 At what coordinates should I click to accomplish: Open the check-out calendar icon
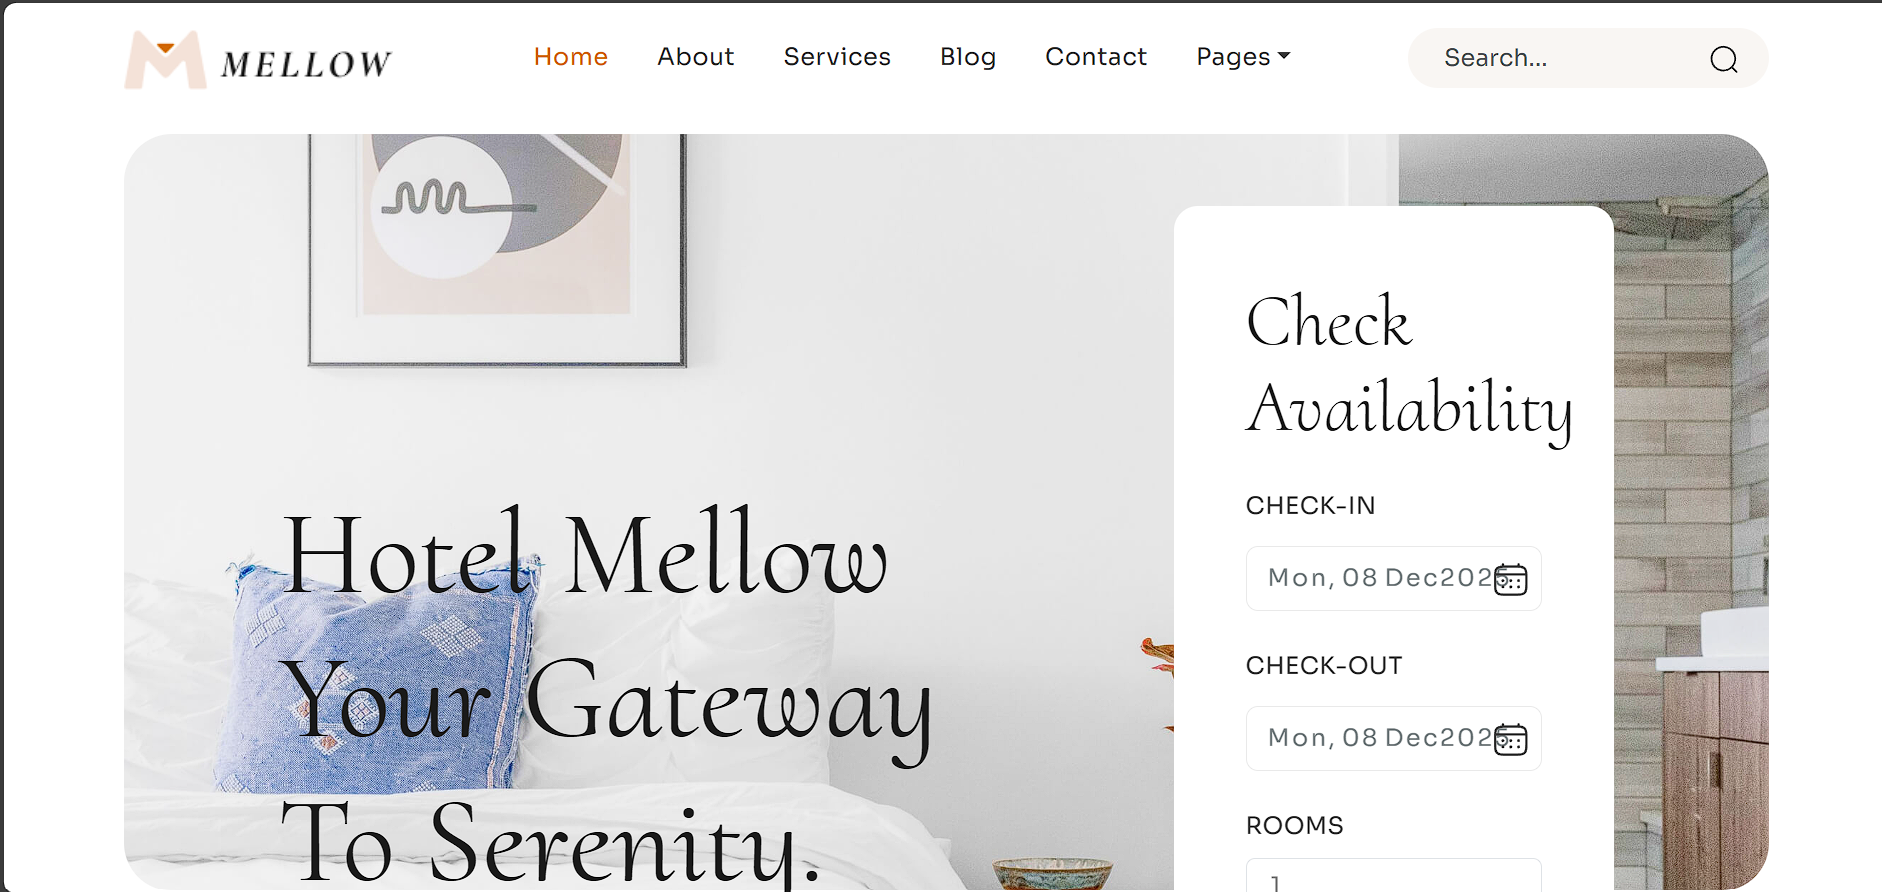point(1510,739)
